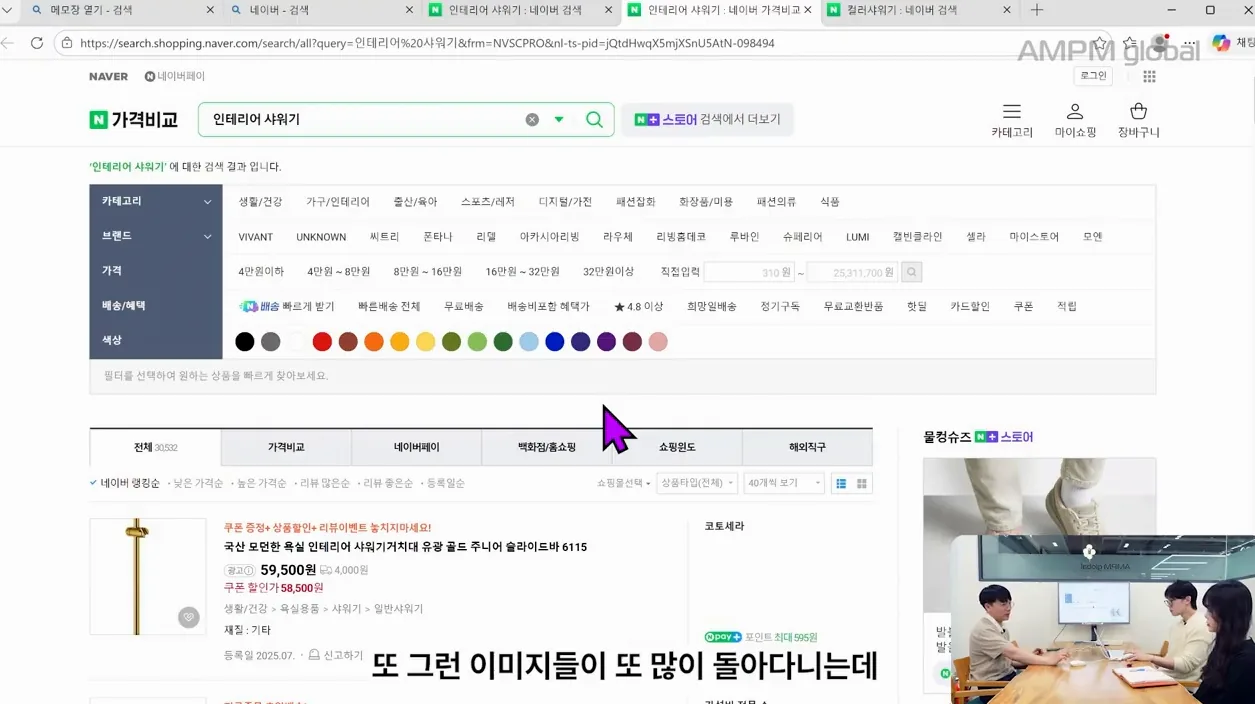Select the red color swatch
Screen dimensions: 1255x704
(322, 342)
